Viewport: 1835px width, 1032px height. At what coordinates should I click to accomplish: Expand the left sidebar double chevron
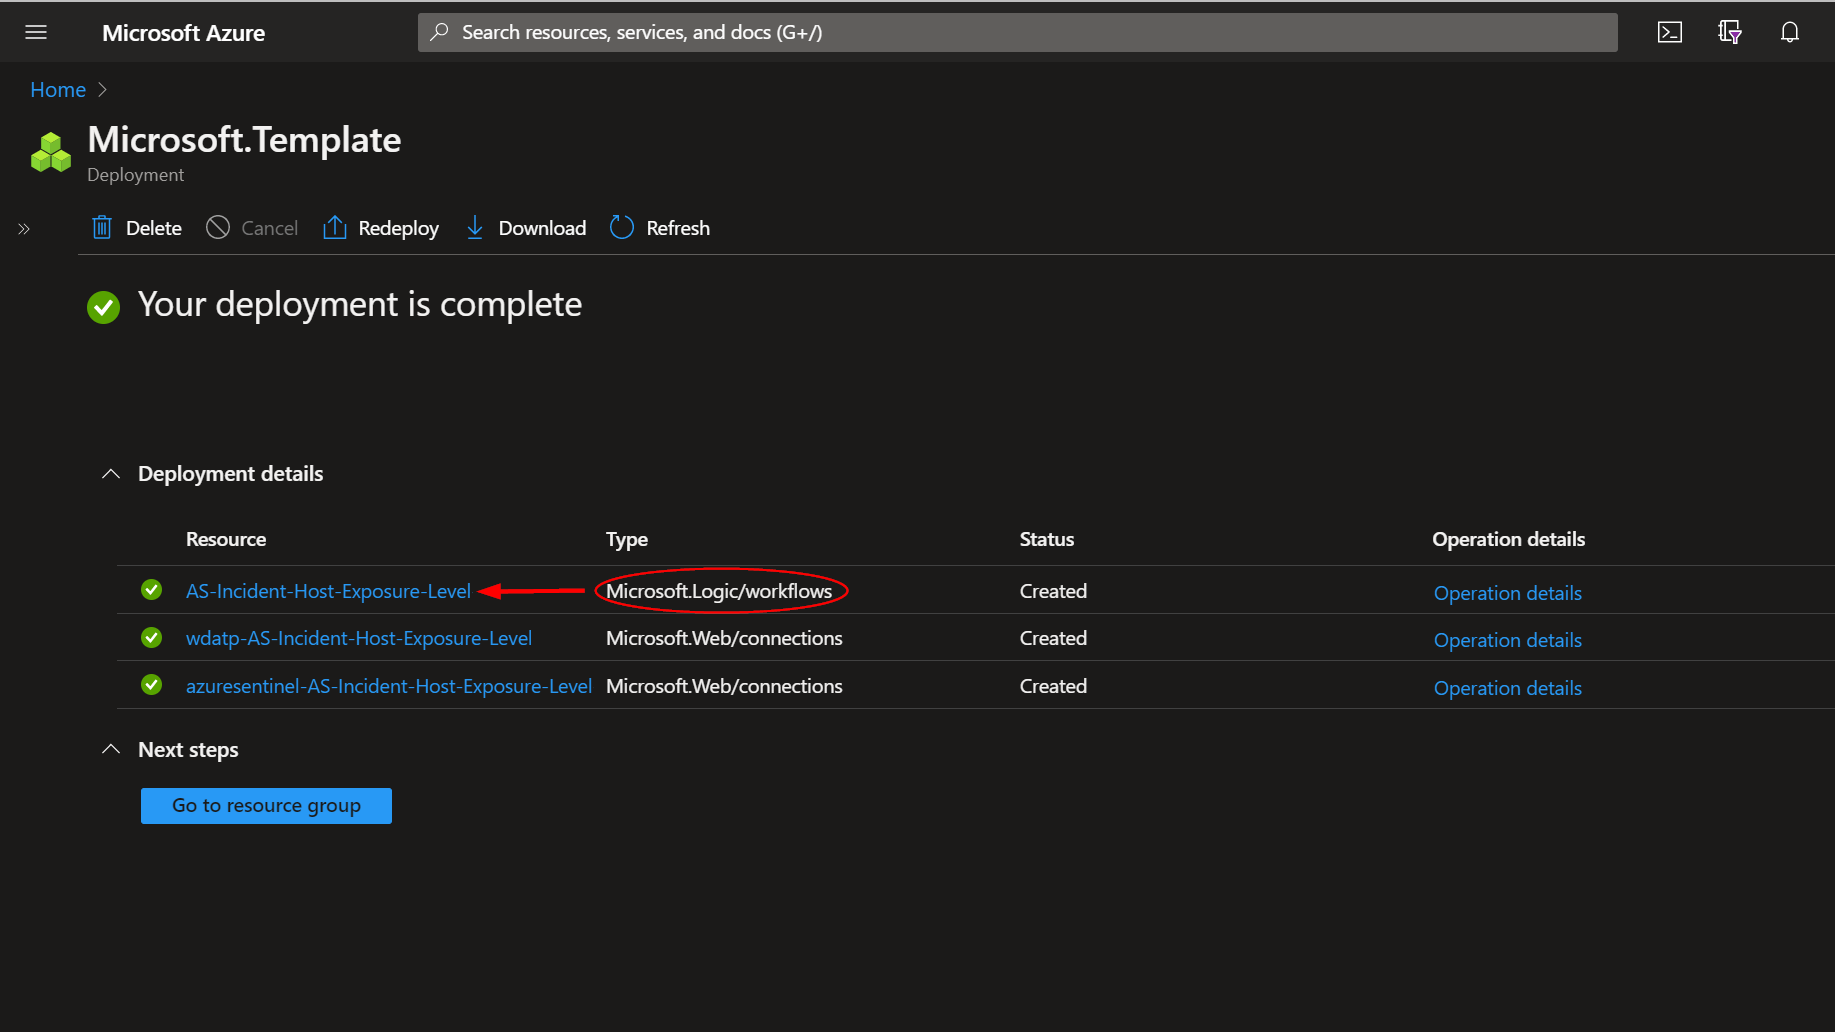click(24, 229)
